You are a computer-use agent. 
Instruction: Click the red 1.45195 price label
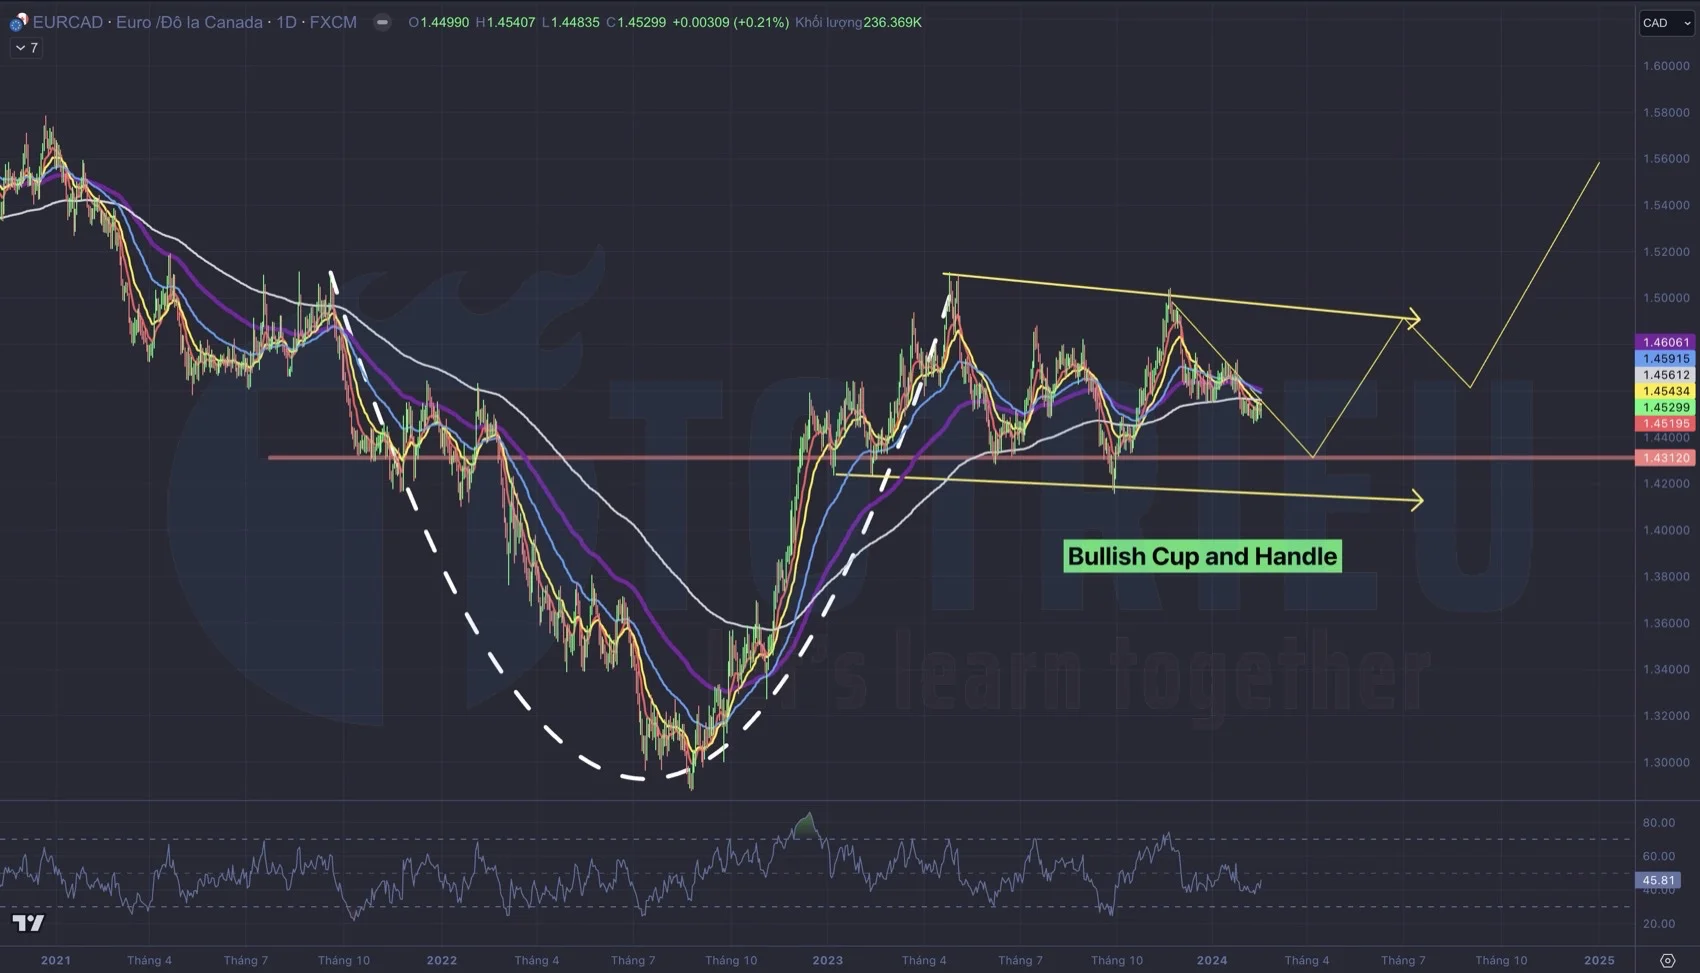click(x=1665, y=423)
